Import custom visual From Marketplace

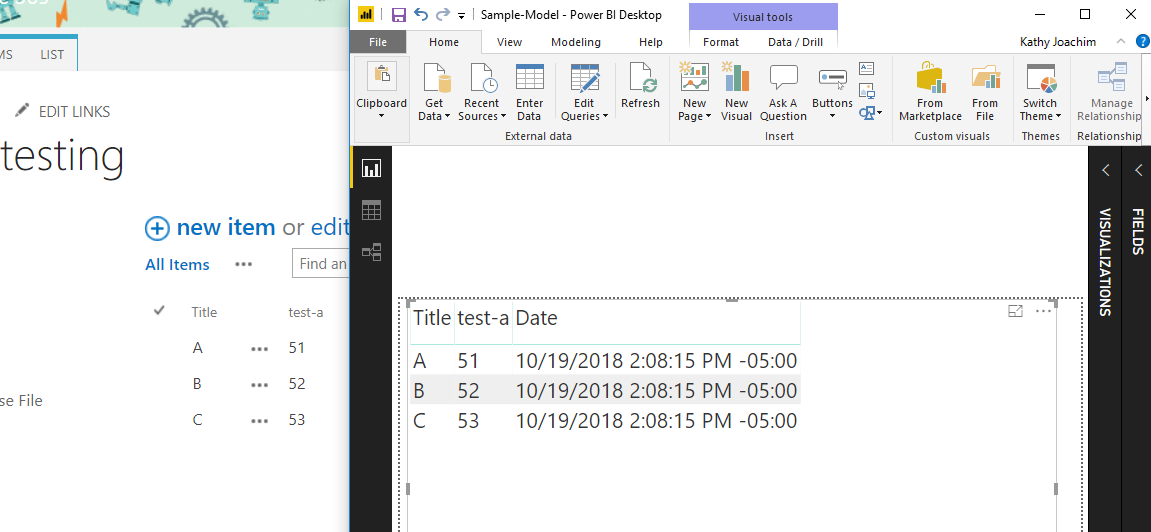[930, 92]
